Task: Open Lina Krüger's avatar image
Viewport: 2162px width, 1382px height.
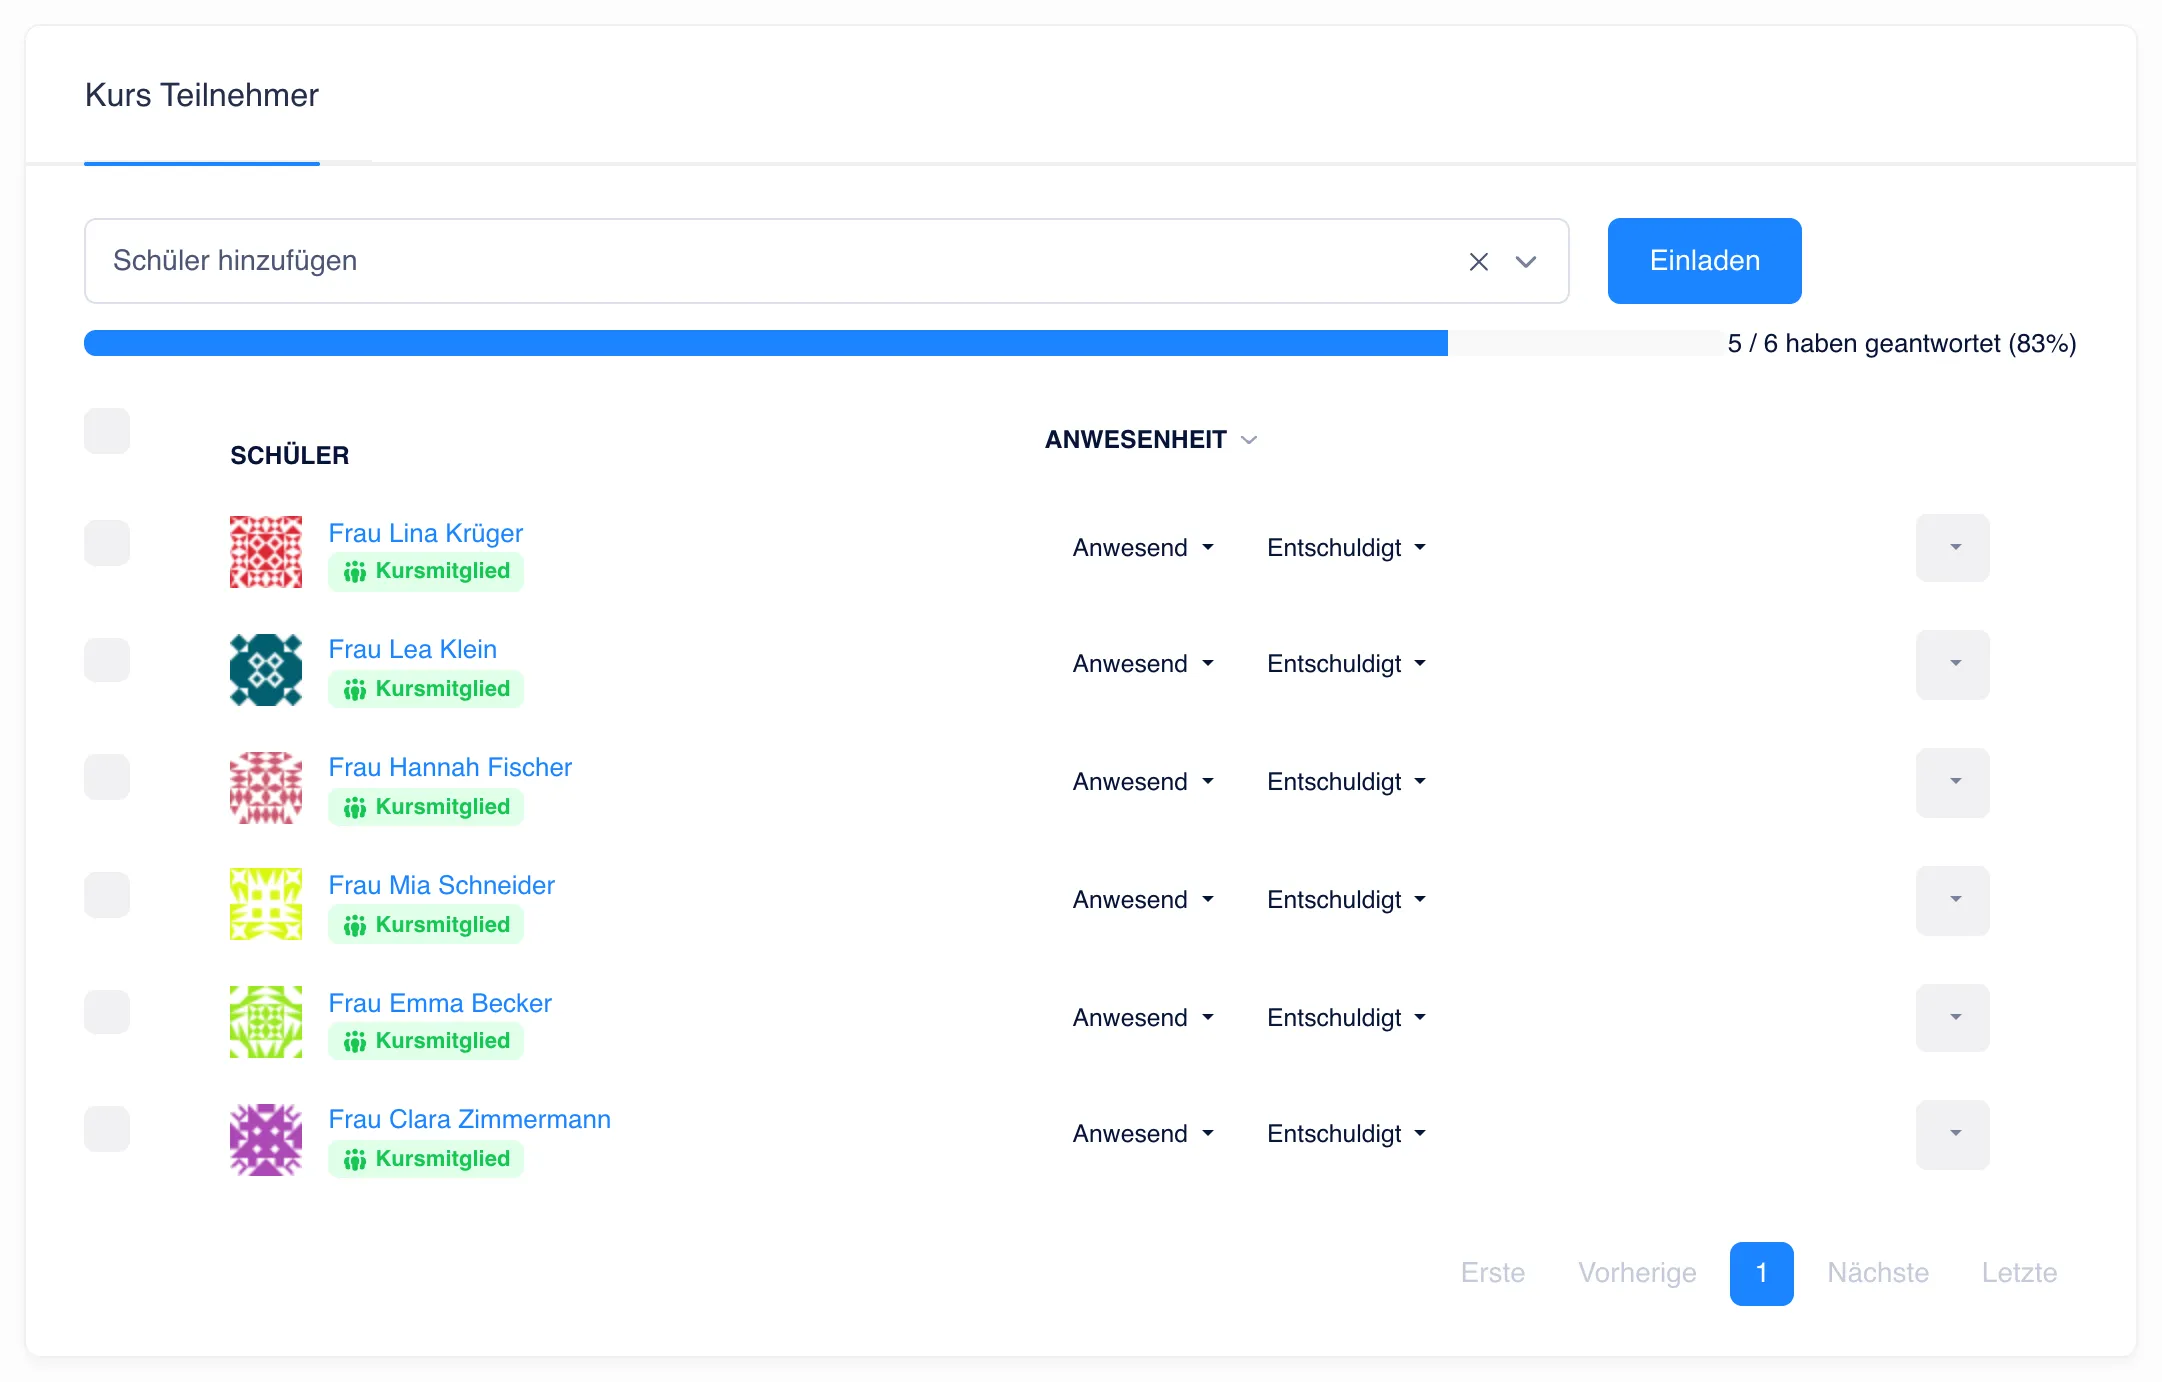Action: pos(266,552)
